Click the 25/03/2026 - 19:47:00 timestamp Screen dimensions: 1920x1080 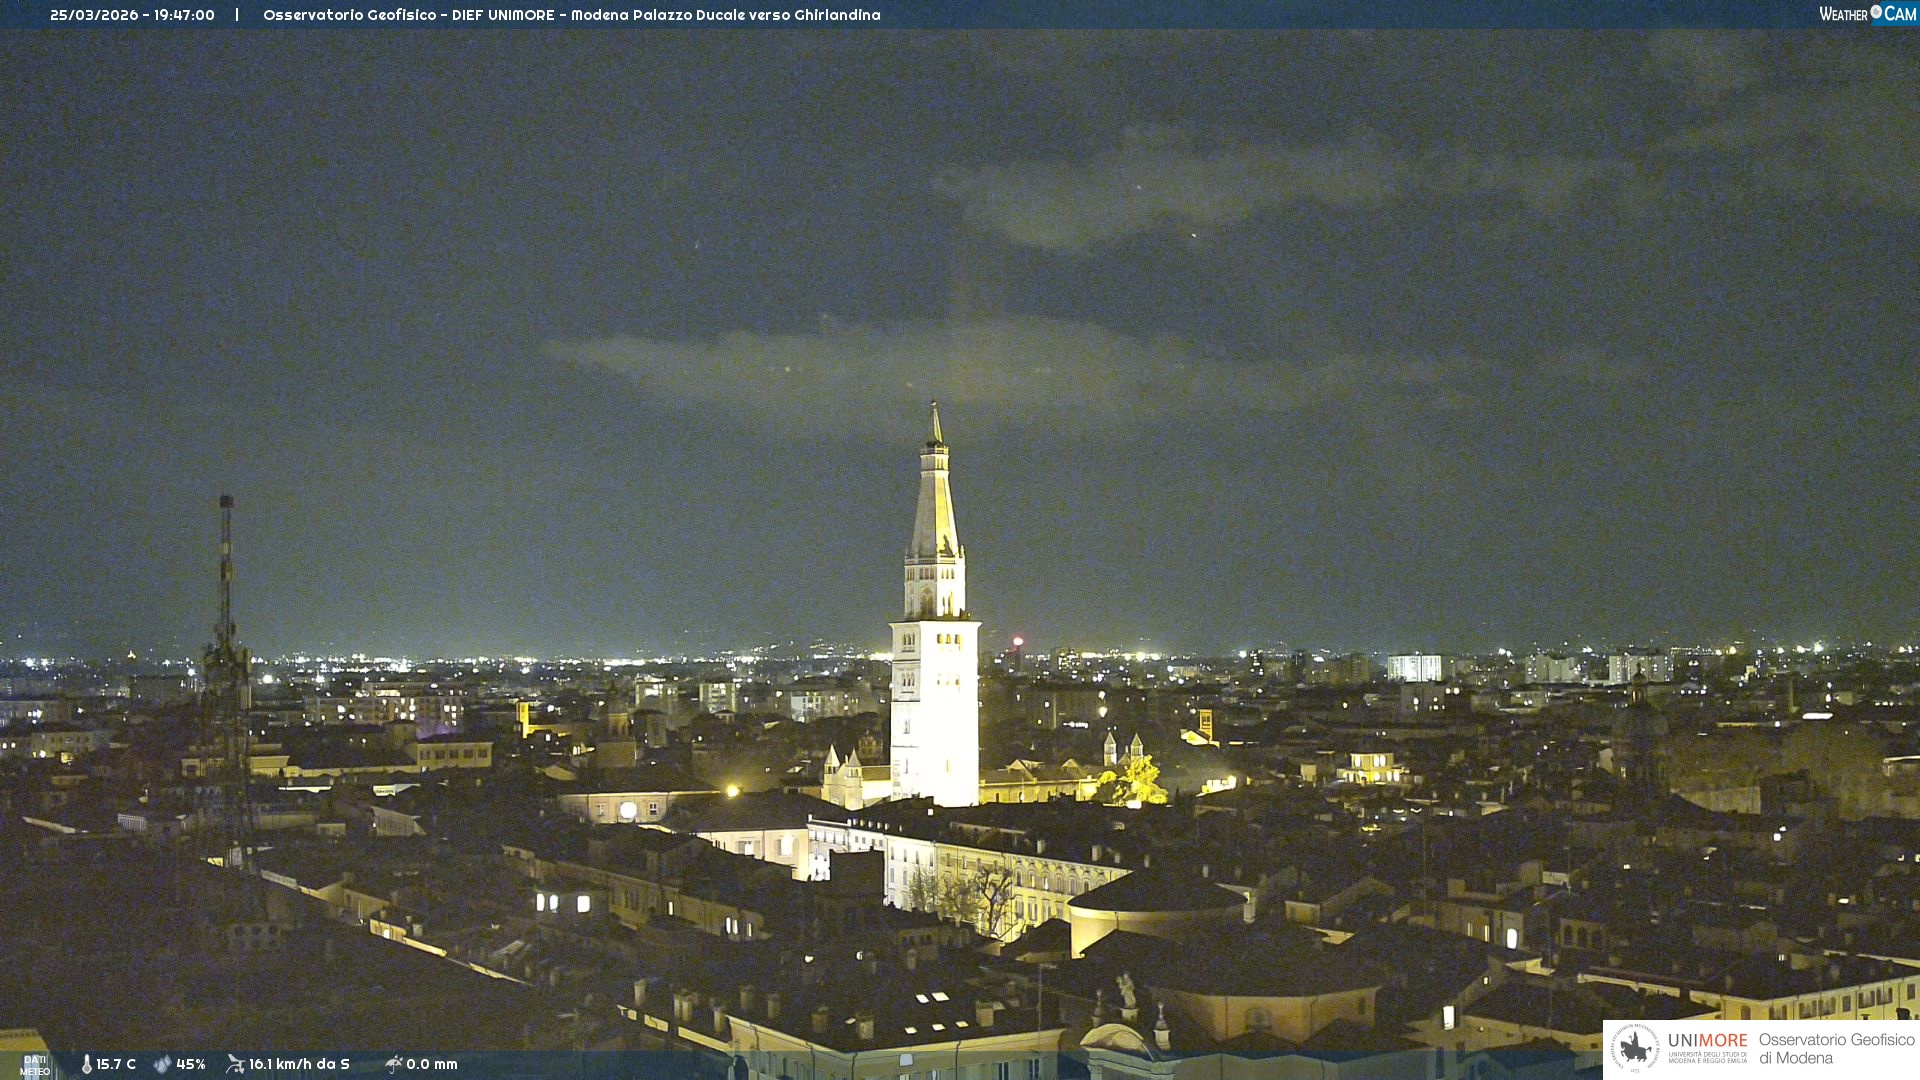pyautogui.click(x=132, y=15)
